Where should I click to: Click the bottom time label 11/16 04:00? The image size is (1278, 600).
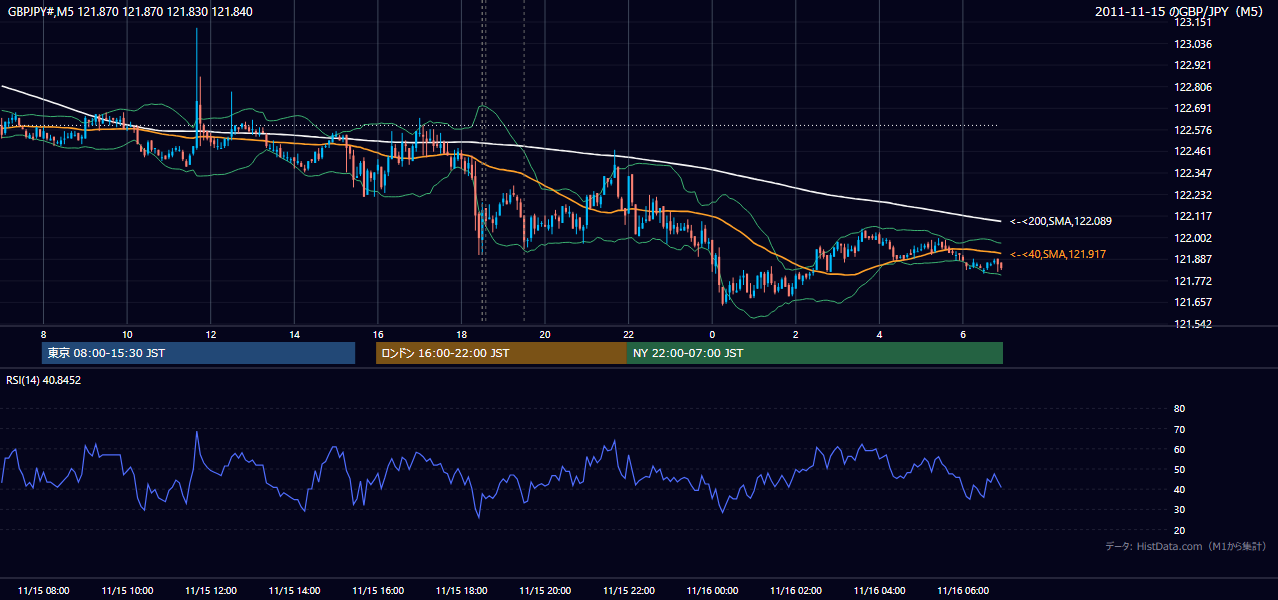(x=879, y=591)
